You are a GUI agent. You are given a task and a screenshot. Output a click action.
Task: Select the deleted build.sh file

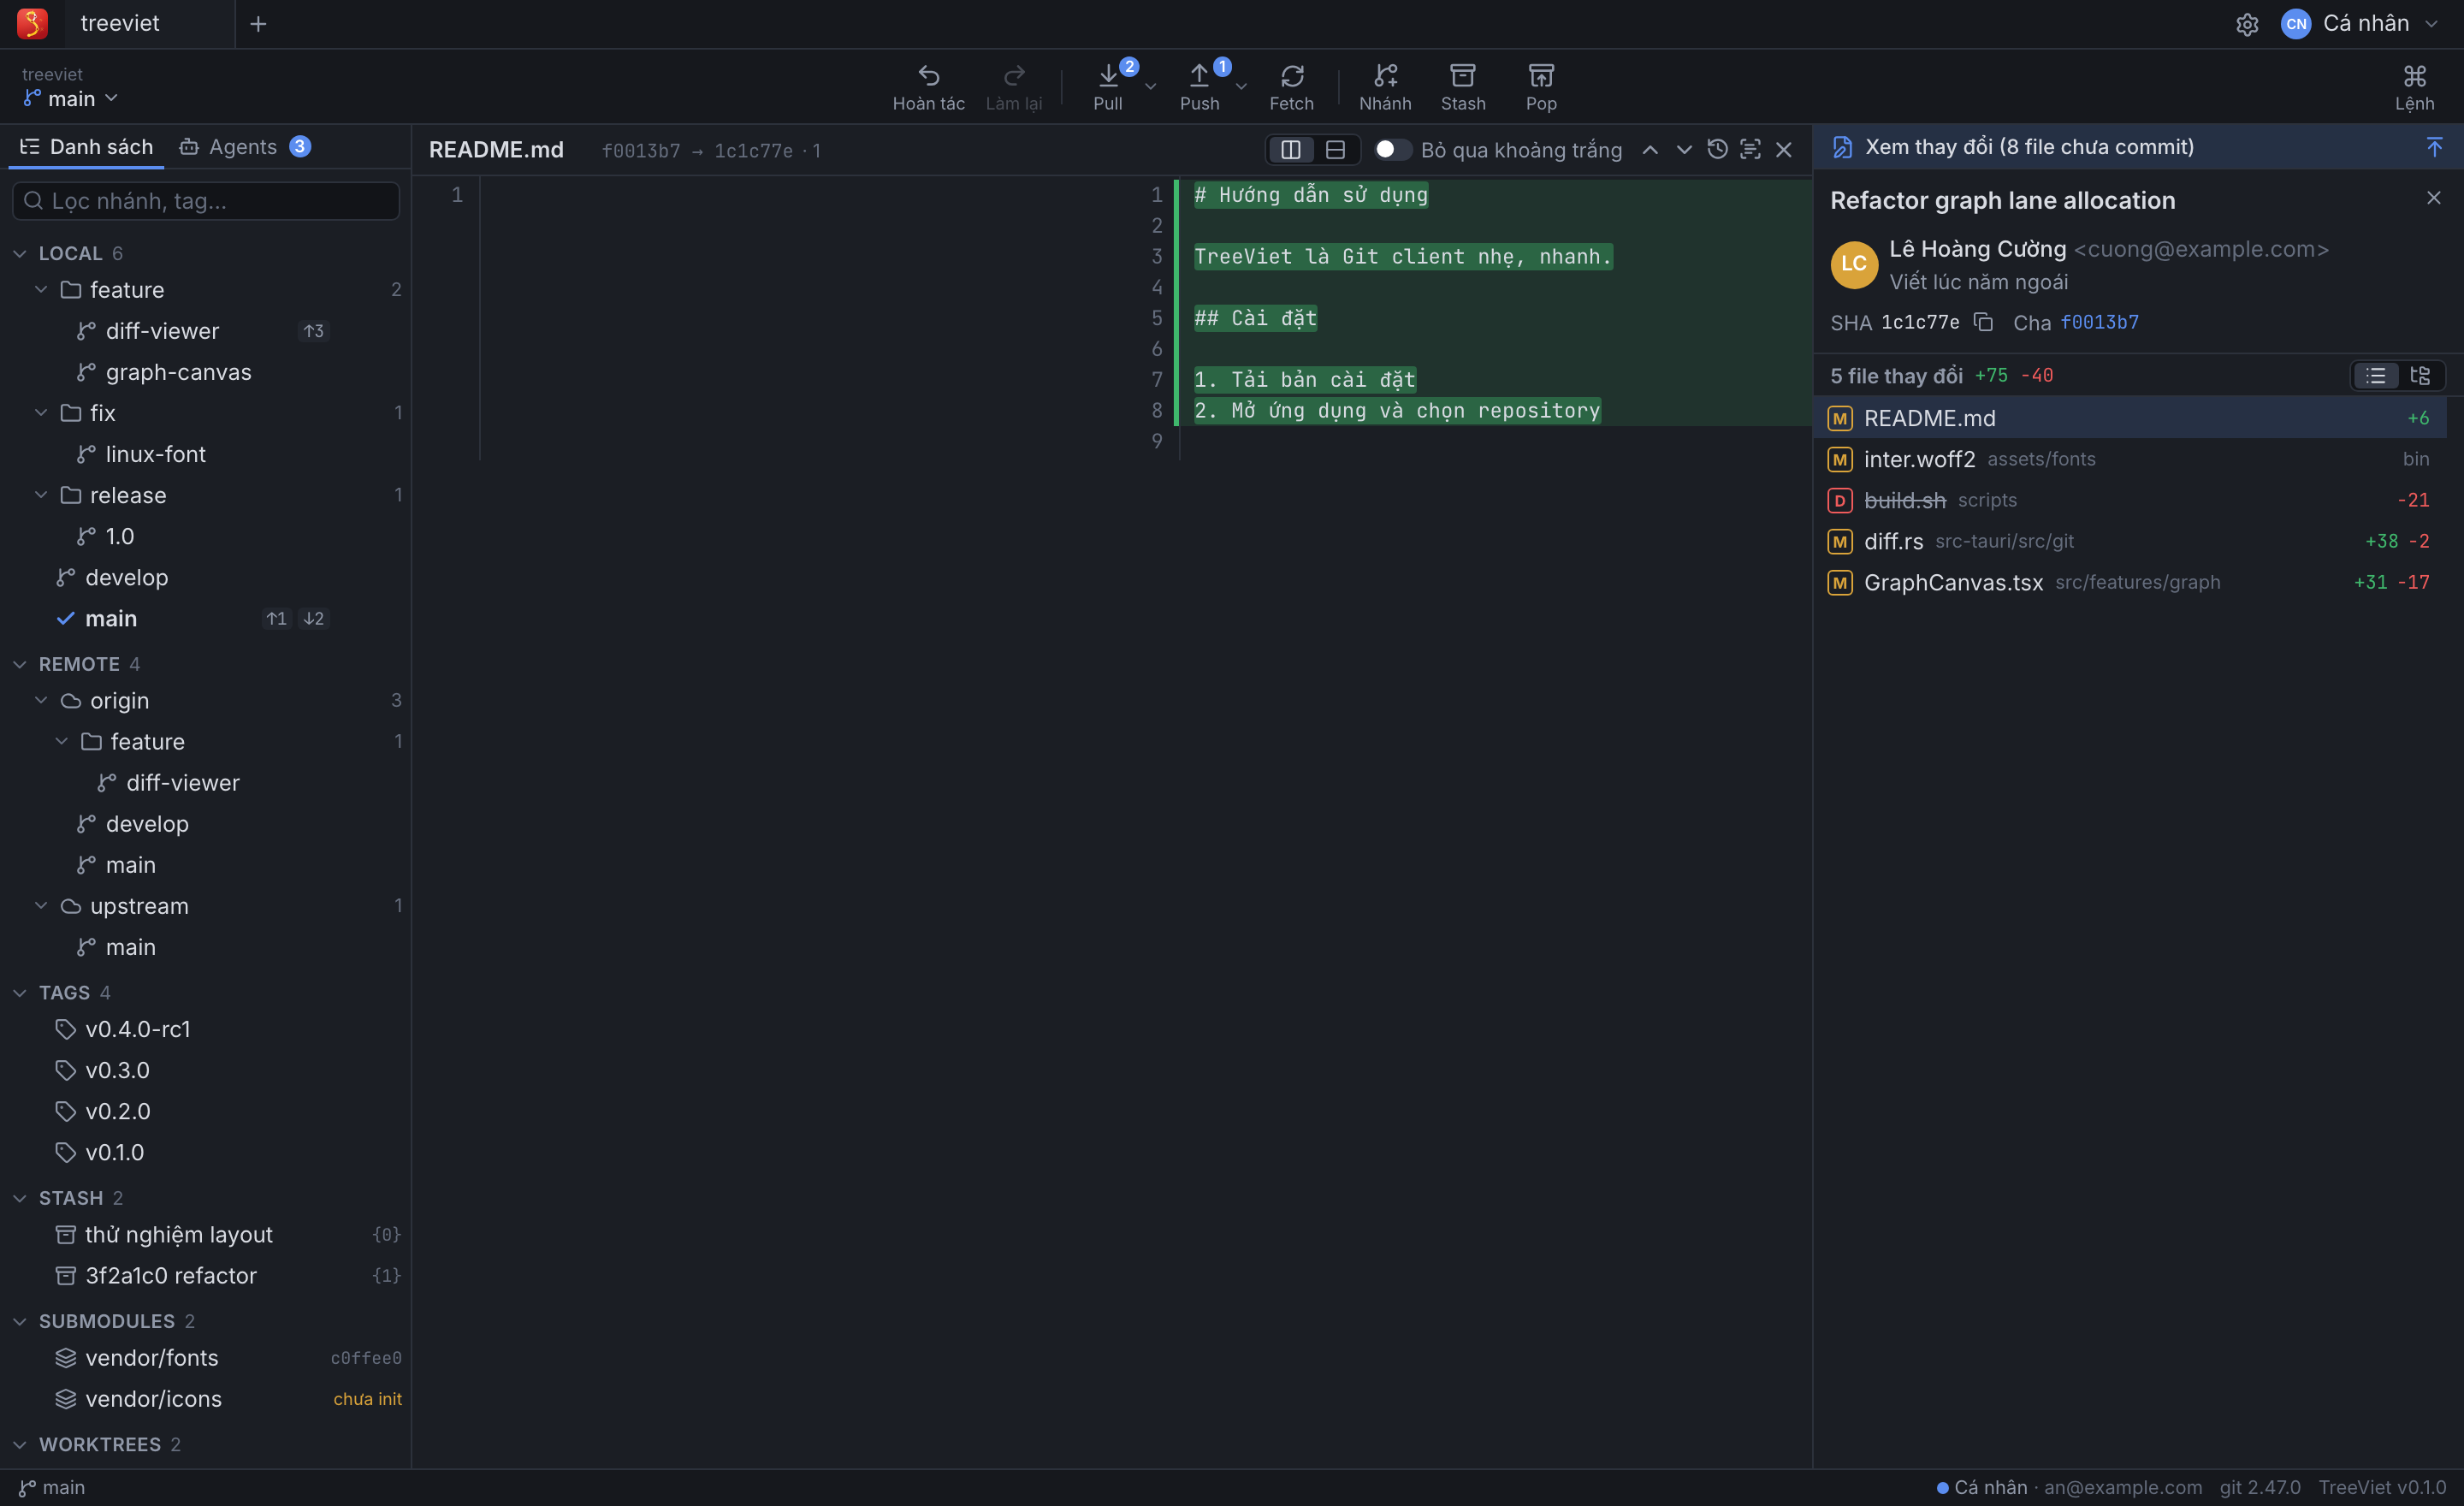click(x=2129, y=501)
